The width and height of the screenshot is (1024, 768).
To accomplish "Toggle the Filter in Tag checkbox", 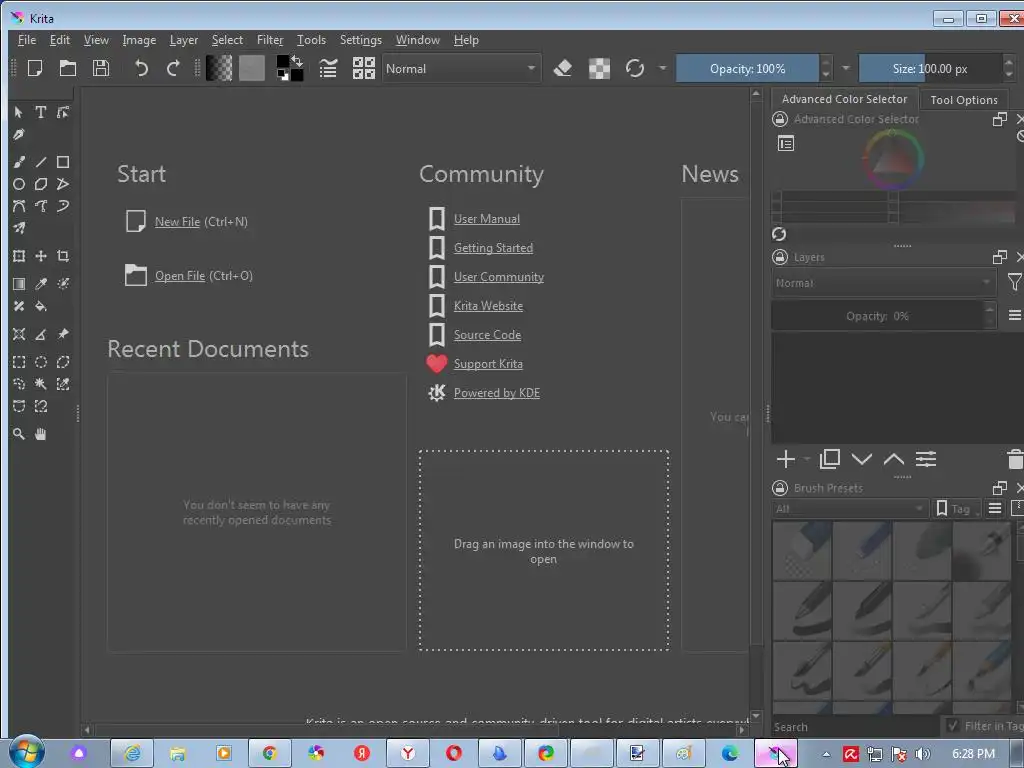I will pyautogui.click(x=953, y=726).
